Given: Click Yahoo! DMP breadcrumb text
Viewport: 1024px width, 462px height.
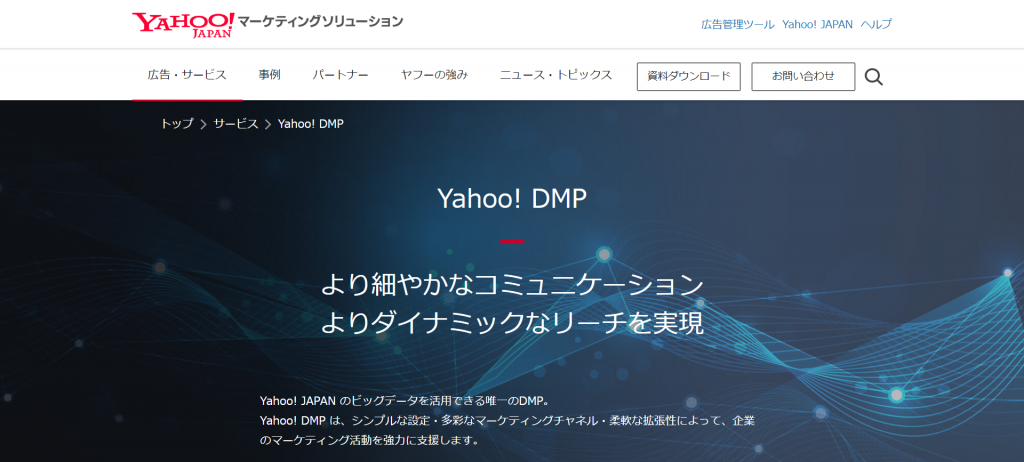Looking at the screenshot, I should coord(311,124).
